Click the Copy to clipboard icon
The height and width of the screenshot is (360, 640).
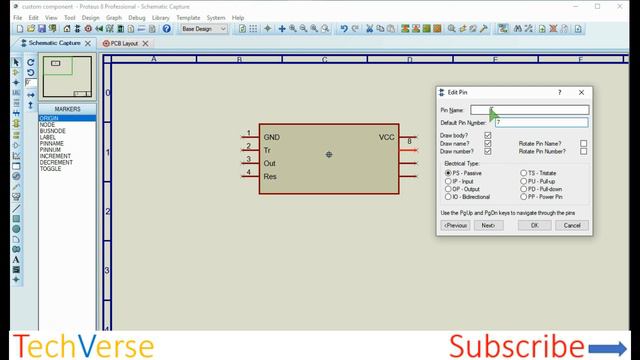pos(380,29)
